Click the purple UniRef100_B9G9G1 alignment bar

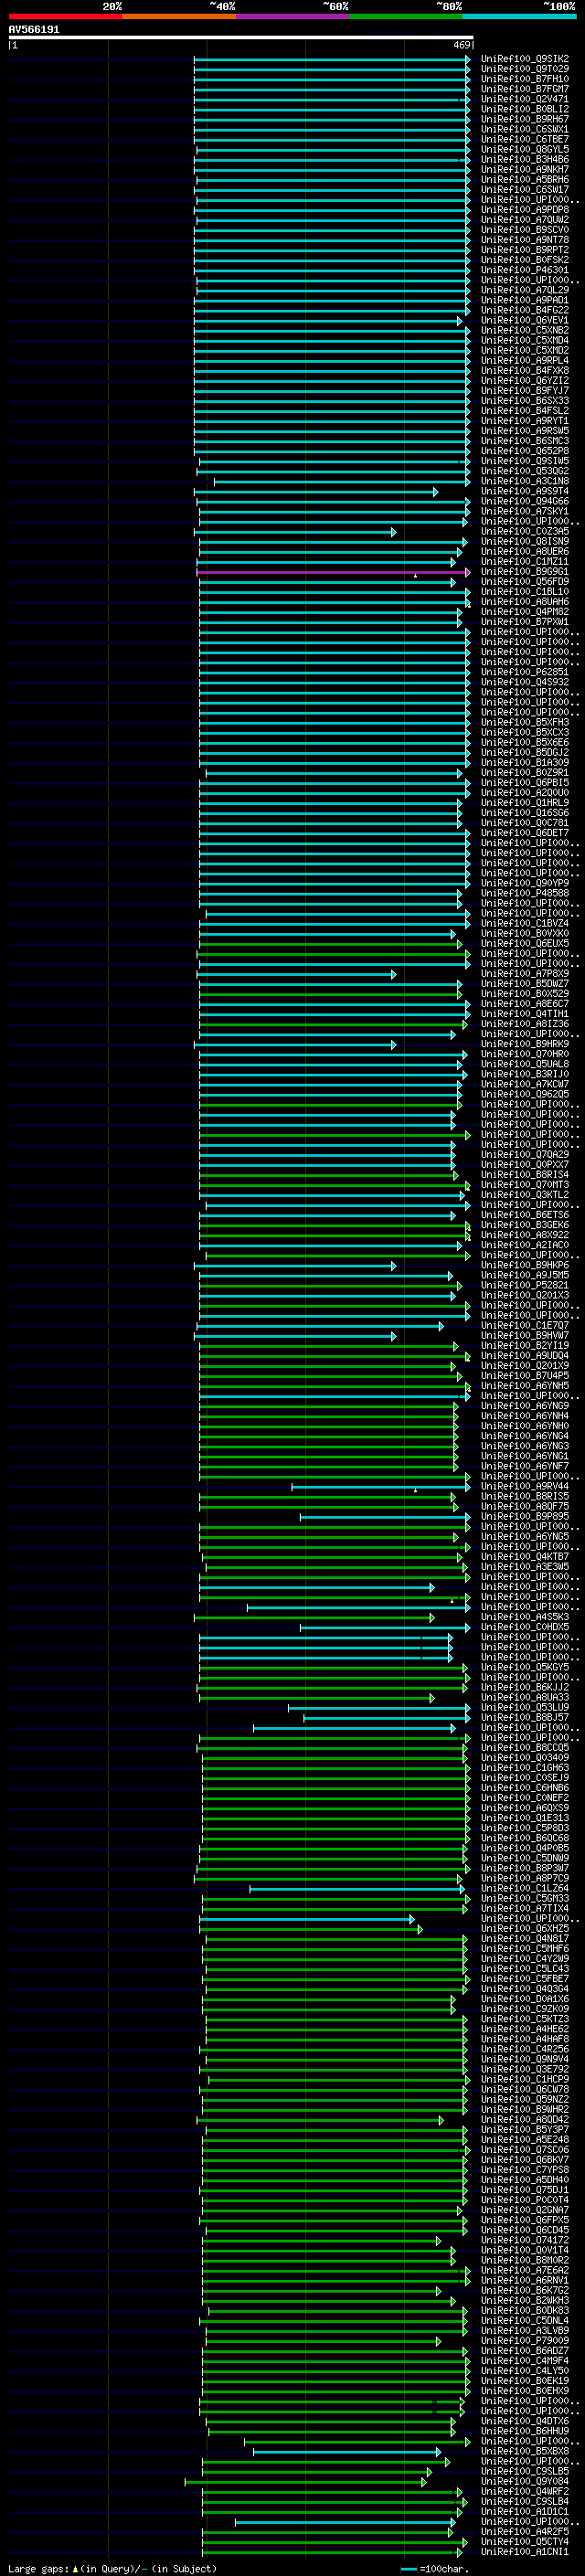pyautogui.click(x=333, y=572)
